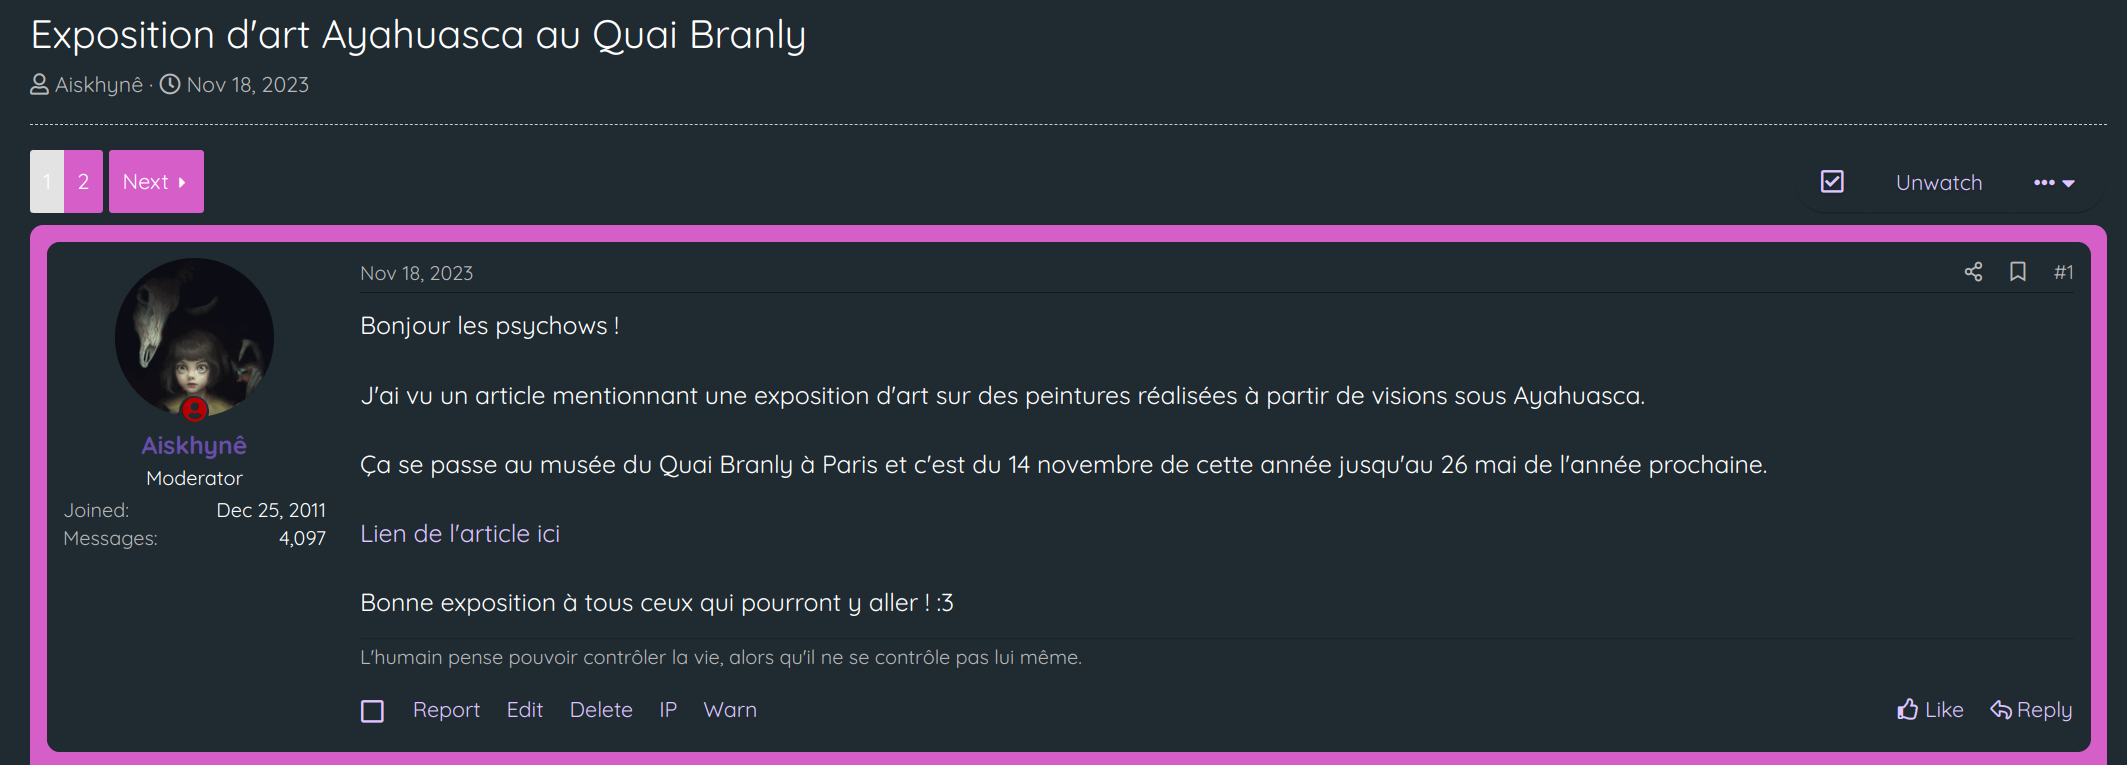Bookmark the post with the bookmark icon
The height and width of the screenshot is (765, 2127).
[2018, 272]
